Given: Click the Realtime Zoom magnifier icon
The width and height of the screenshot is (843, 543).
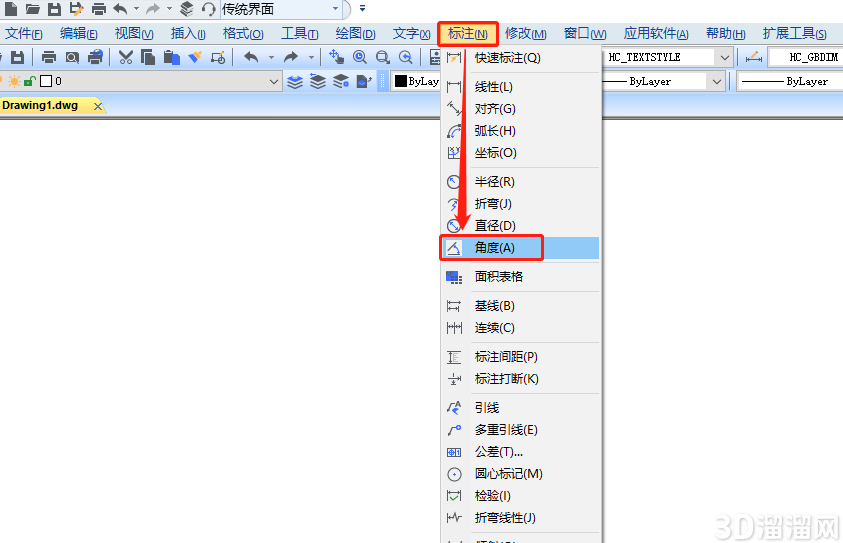Looking at the screenshot, I should point(360,57).
